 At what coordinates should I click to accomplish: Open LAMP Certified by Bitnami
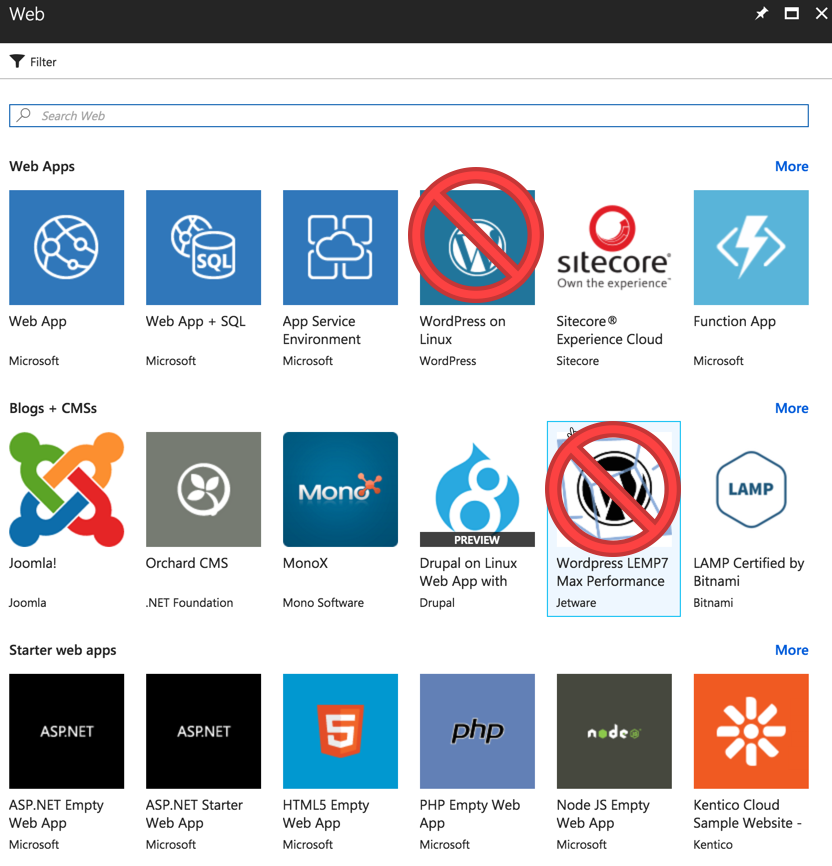(x=751, y=489)
